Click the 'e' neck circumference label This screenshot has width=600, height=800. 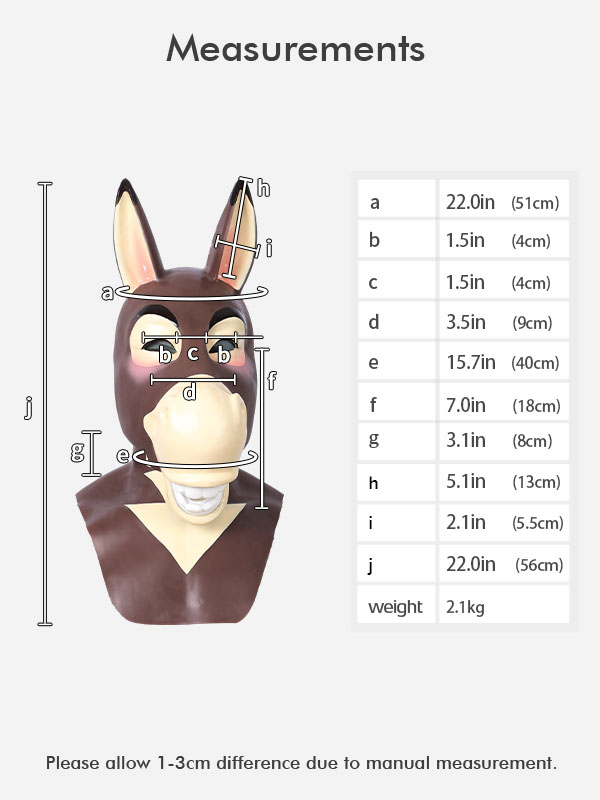click(123, 455)
